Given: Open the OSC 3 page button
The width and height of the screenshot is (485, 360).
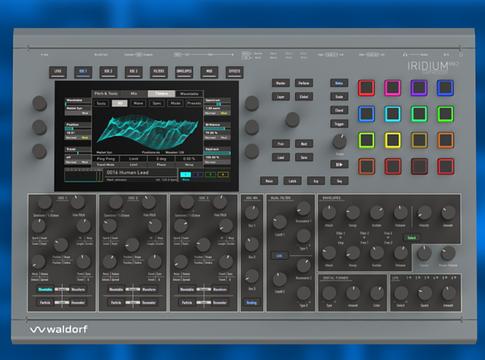Looking at the screenshot, I should [134, 72].
